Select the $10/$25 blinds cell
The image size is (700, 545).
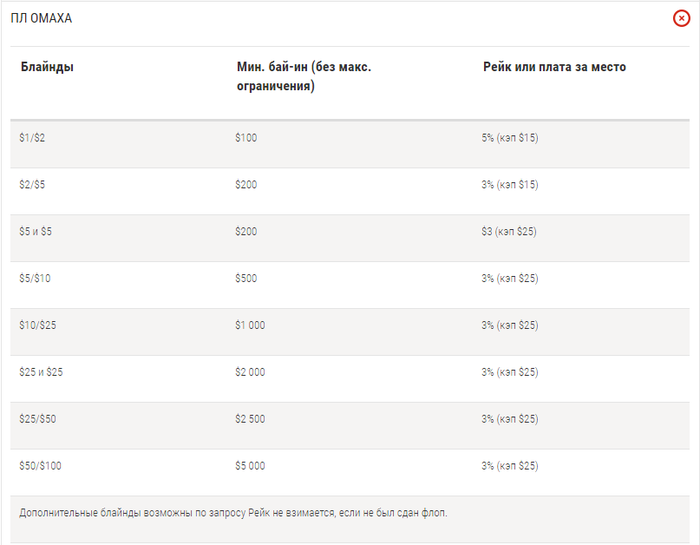tap(38, 325)
